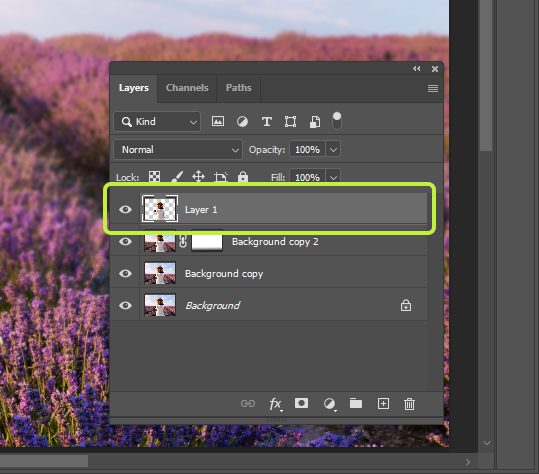
Task: Switch to the Paths tab
Action: [239, 88]
